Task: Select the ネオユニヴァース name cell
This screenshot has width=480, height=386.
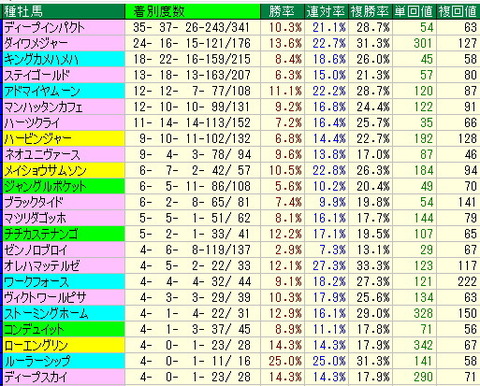Action: (x=64, y=155)
